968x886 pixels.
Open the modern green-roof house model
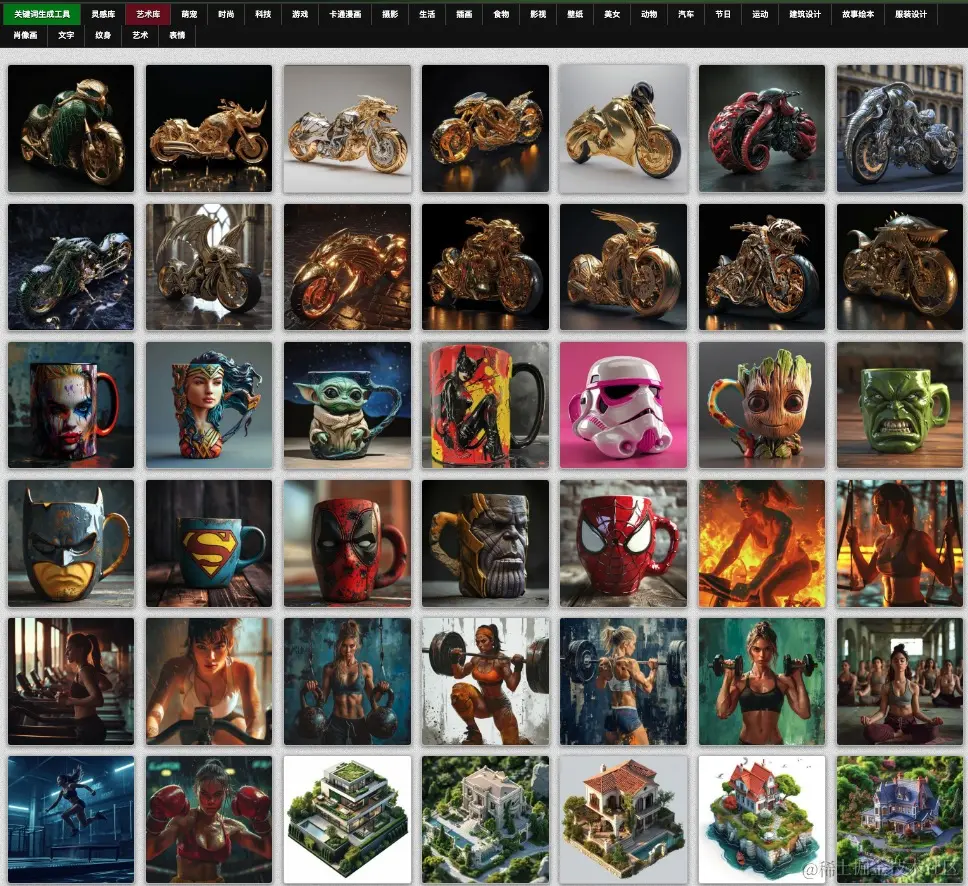tap(348, 820)
